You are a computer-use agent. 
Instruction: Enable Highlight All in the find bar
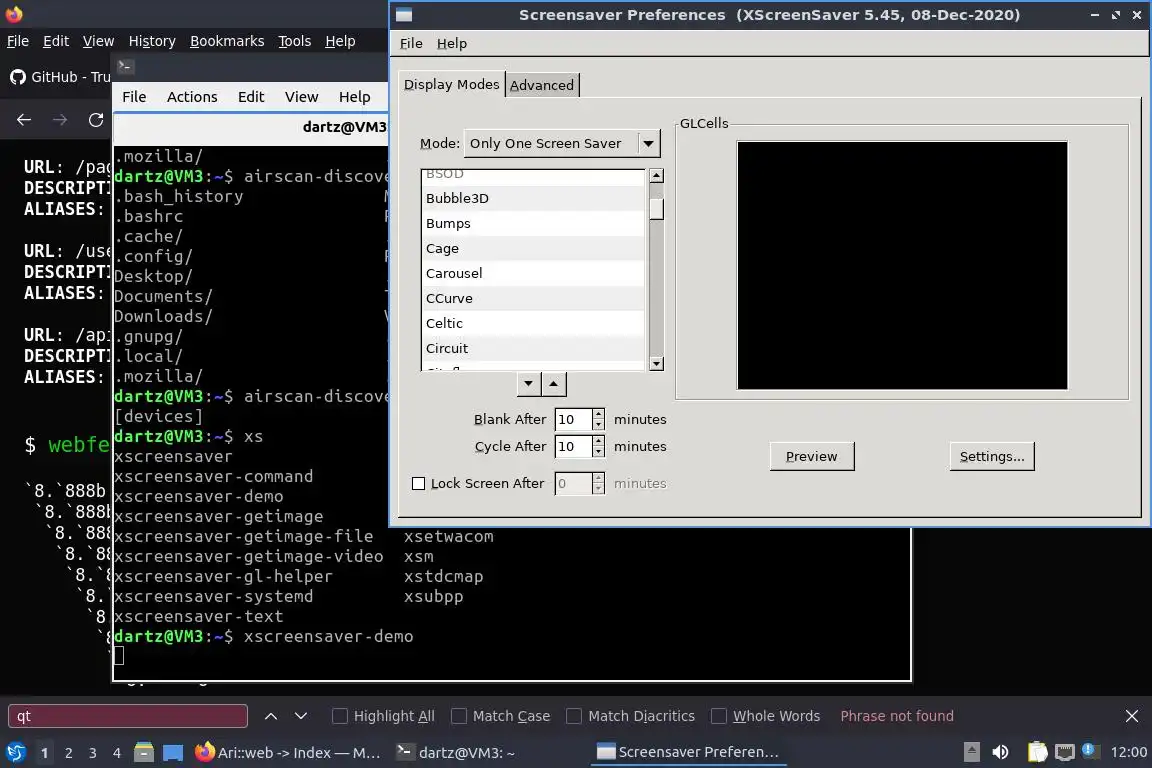(339, 716)
